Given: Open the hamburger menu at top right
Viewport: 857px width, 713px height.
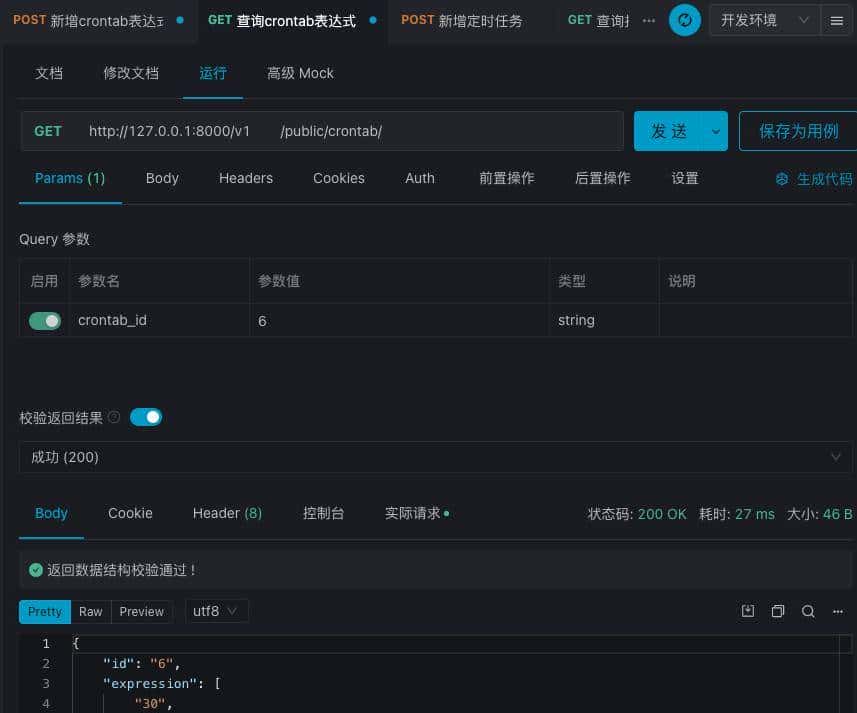Looking at the screenshot, I should pos(838,19).
